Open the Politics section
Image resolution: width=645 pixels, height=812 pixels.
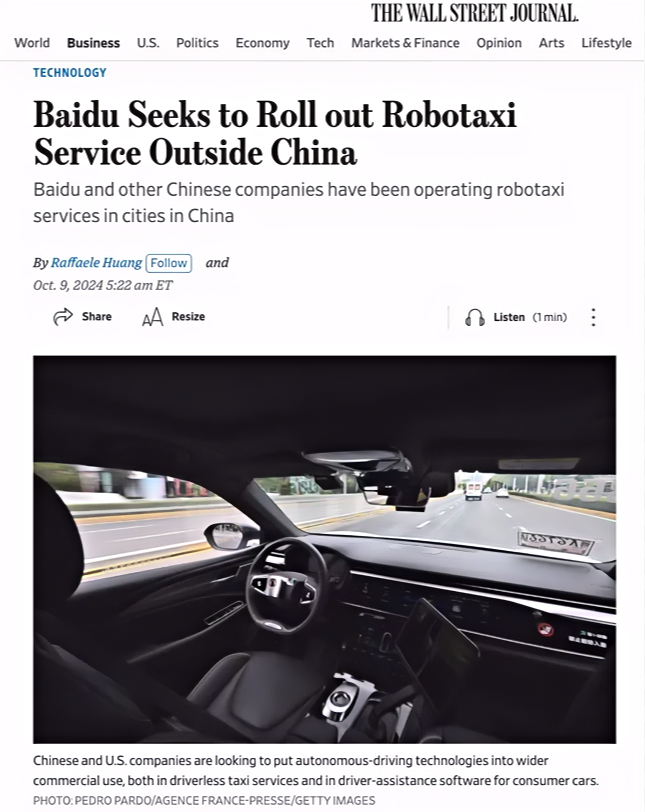click(197, 43)
